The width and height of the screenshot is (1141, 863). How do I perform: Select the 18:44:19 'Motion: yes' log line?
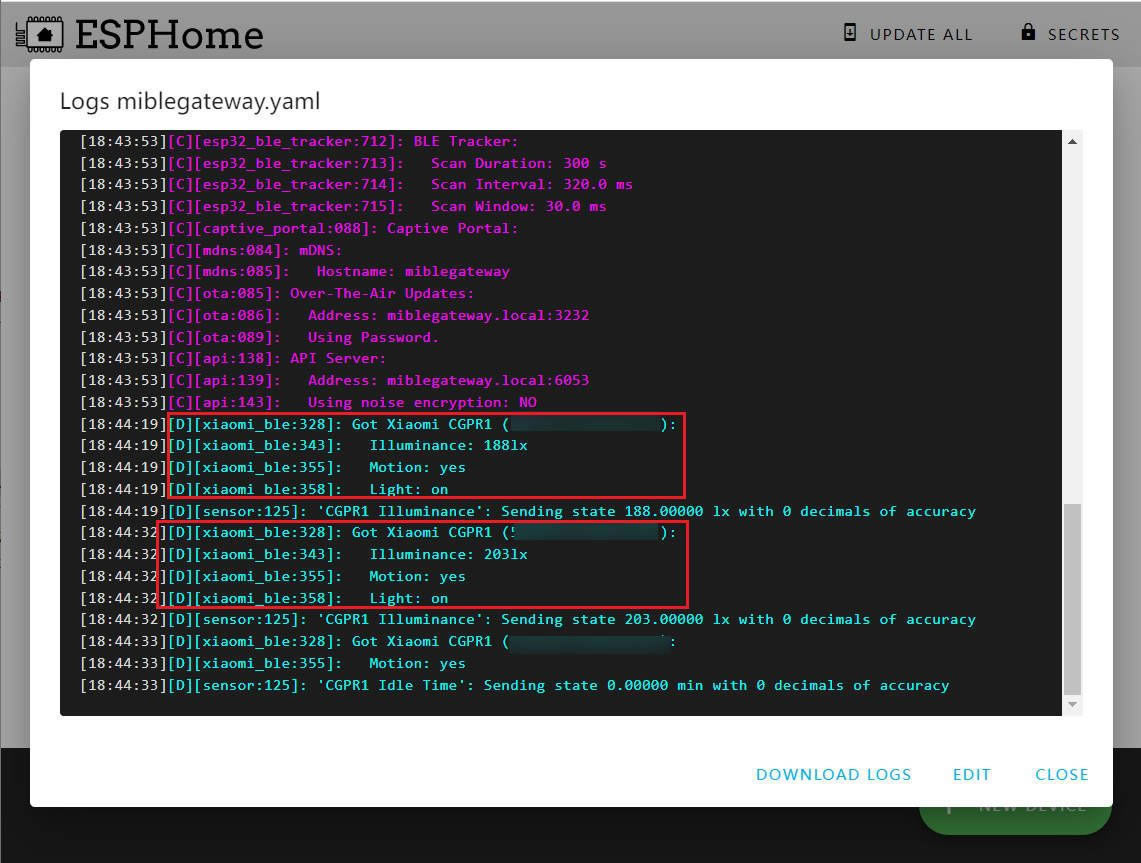(273, 467)
